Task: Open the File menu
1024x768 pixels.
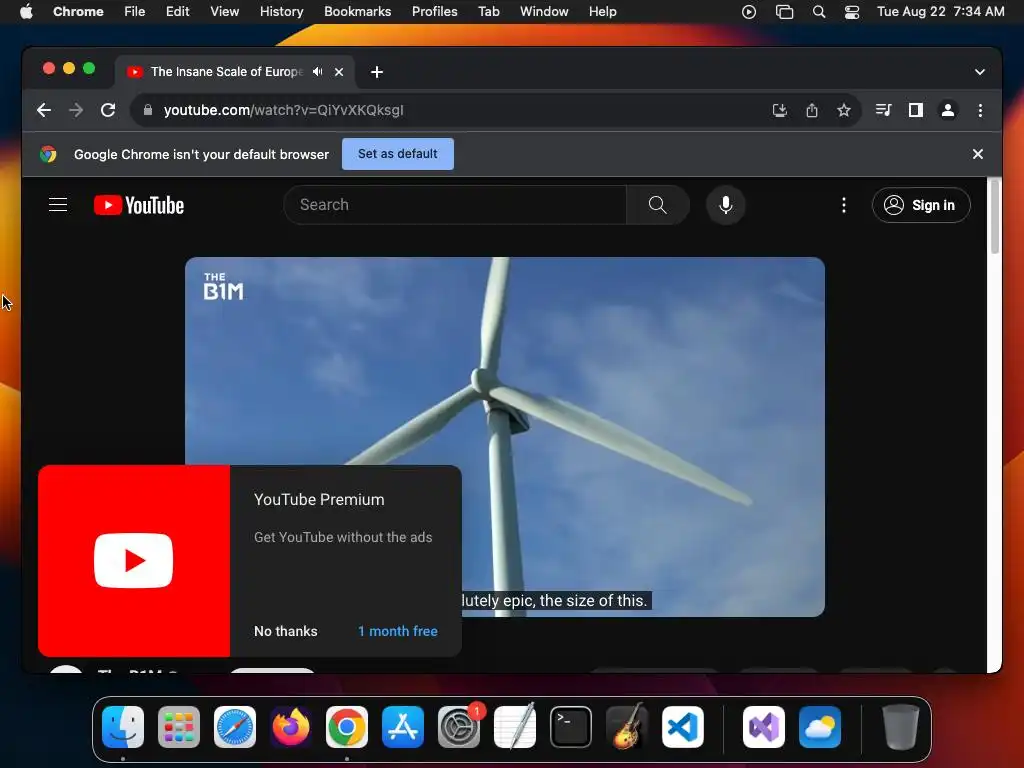Action: point(135,12)
